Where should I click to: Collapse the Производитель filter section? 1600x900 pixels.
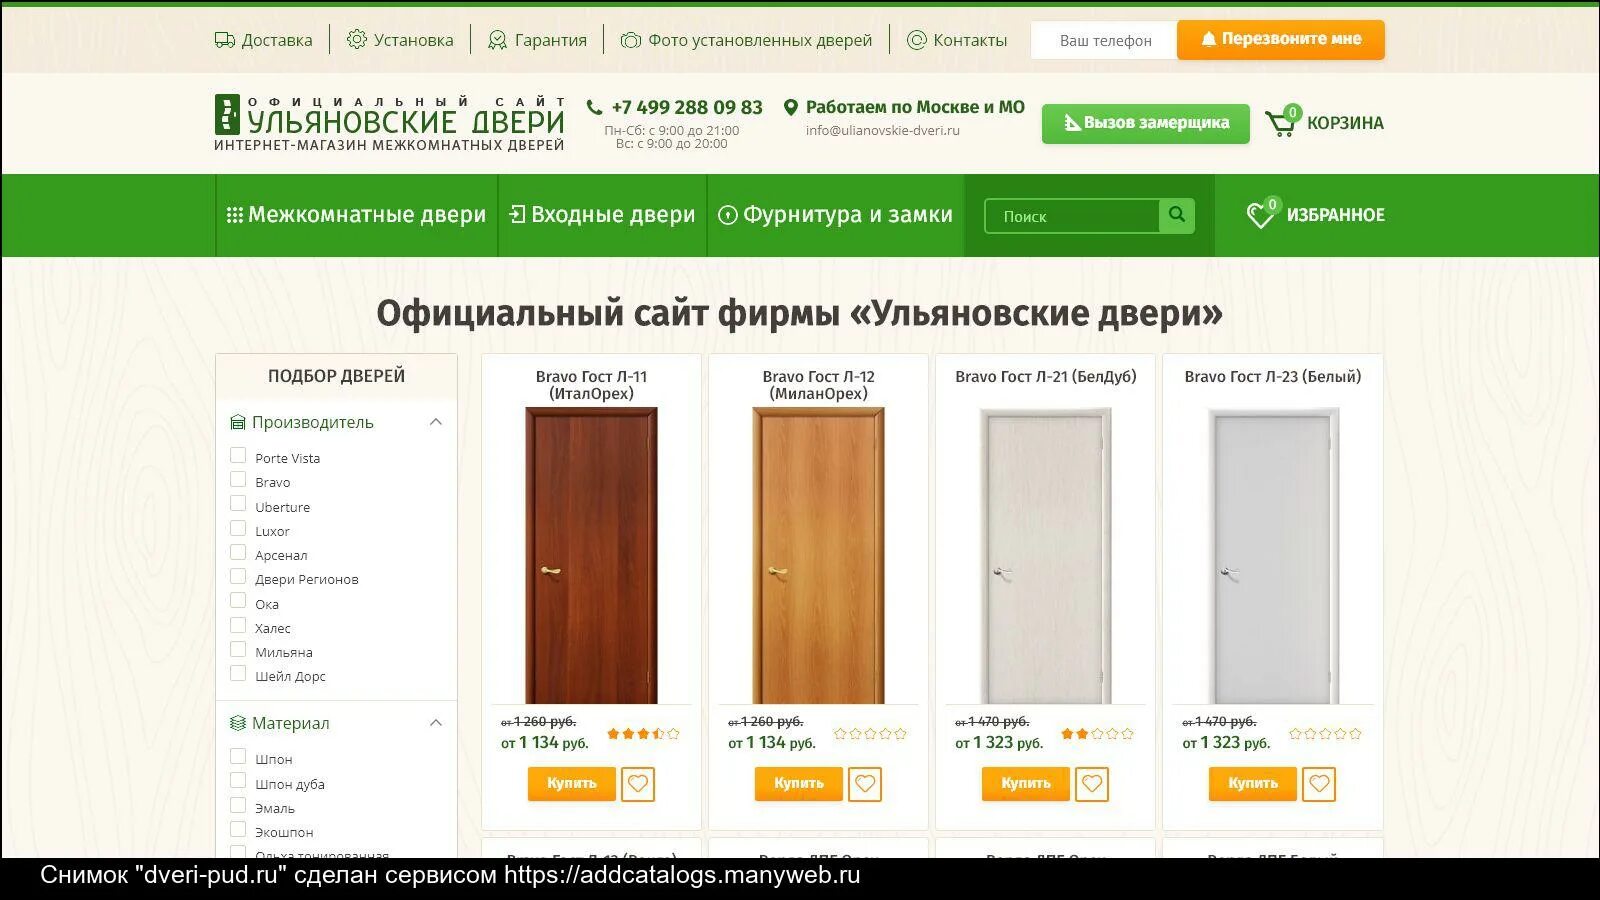436,422
